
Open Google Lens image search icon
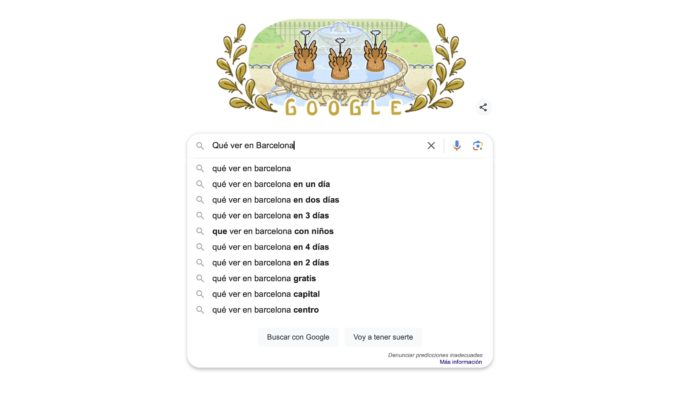pos(477,146)
